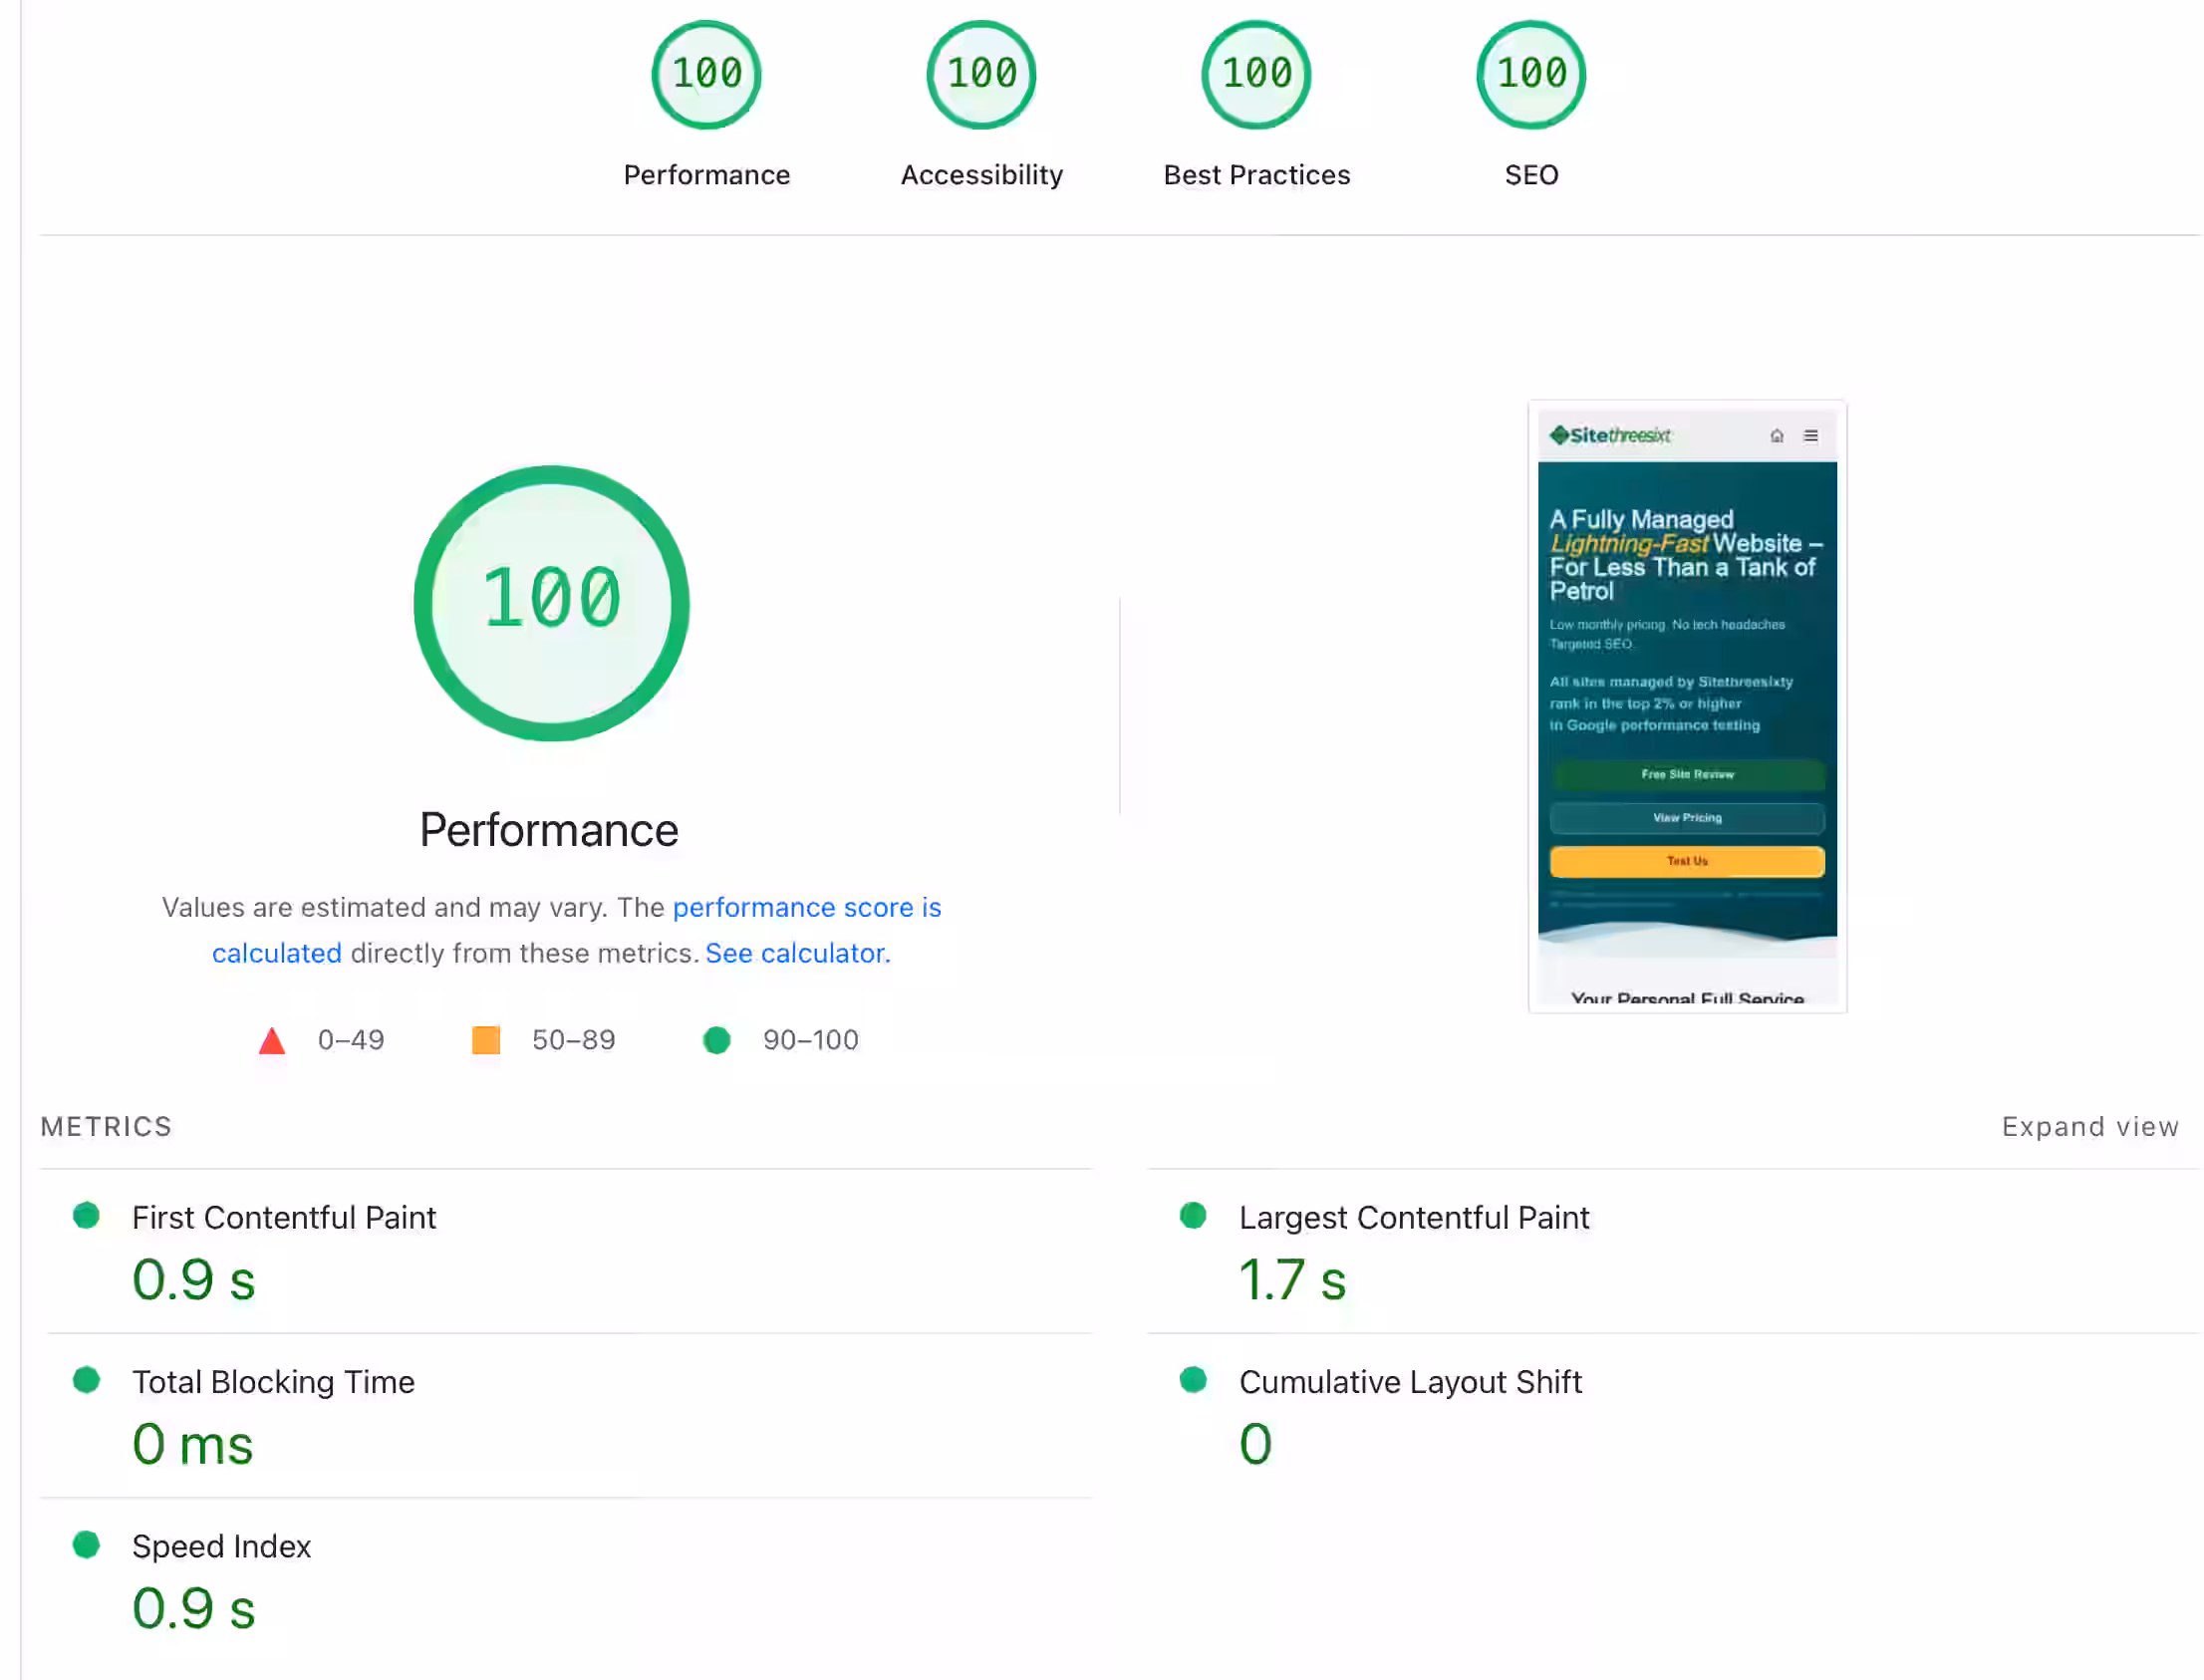Click the orange 50–89 legend square
The height and width of the screenshot is (1680, 2204).
485,1040
